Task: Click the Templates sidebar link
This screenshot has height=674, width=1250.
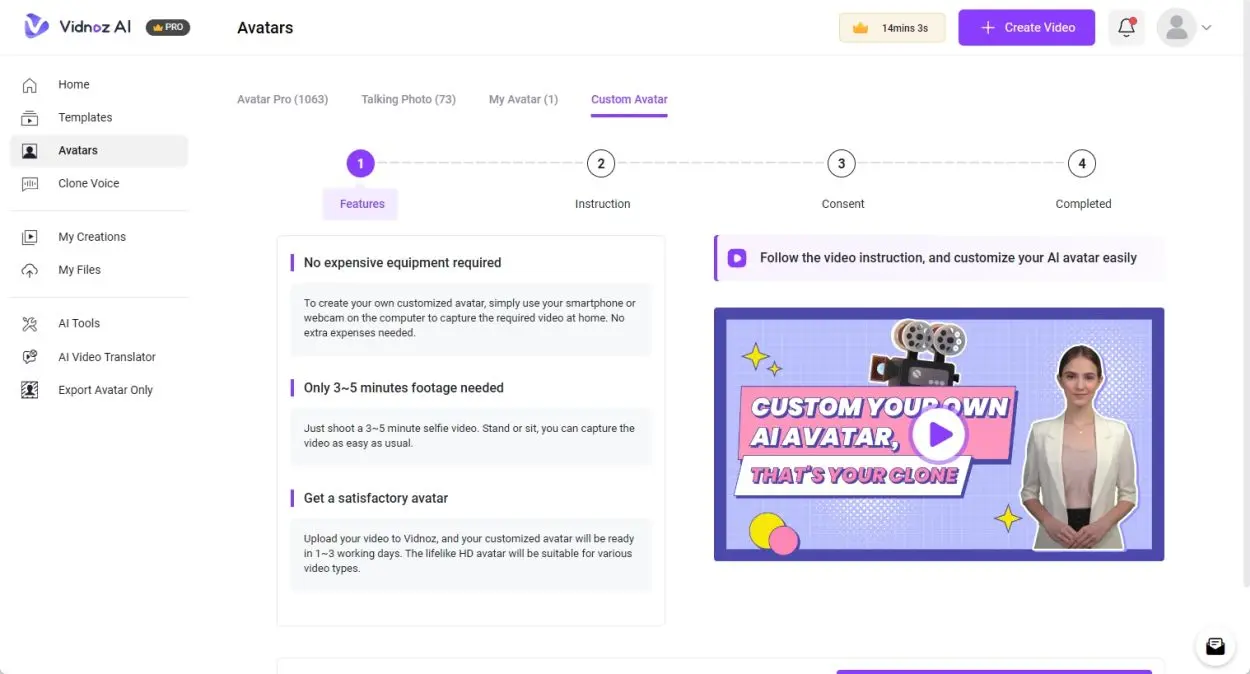Action: pos(85,117)
